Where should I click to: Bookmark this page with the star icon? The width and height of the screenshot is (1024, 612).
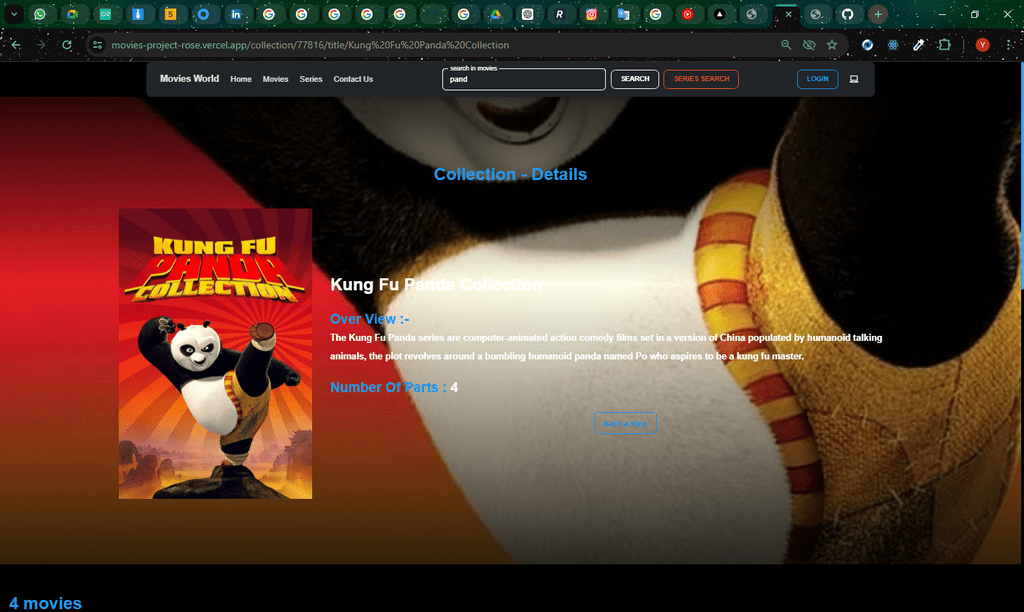(832, 45)
